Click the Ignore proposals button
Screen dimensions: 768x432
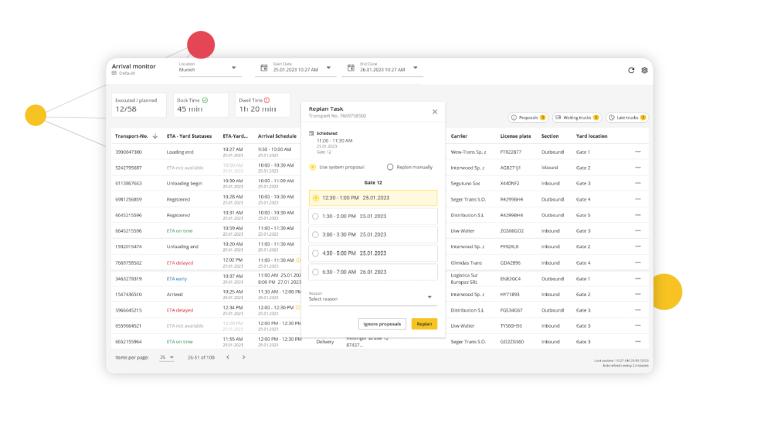381,324
